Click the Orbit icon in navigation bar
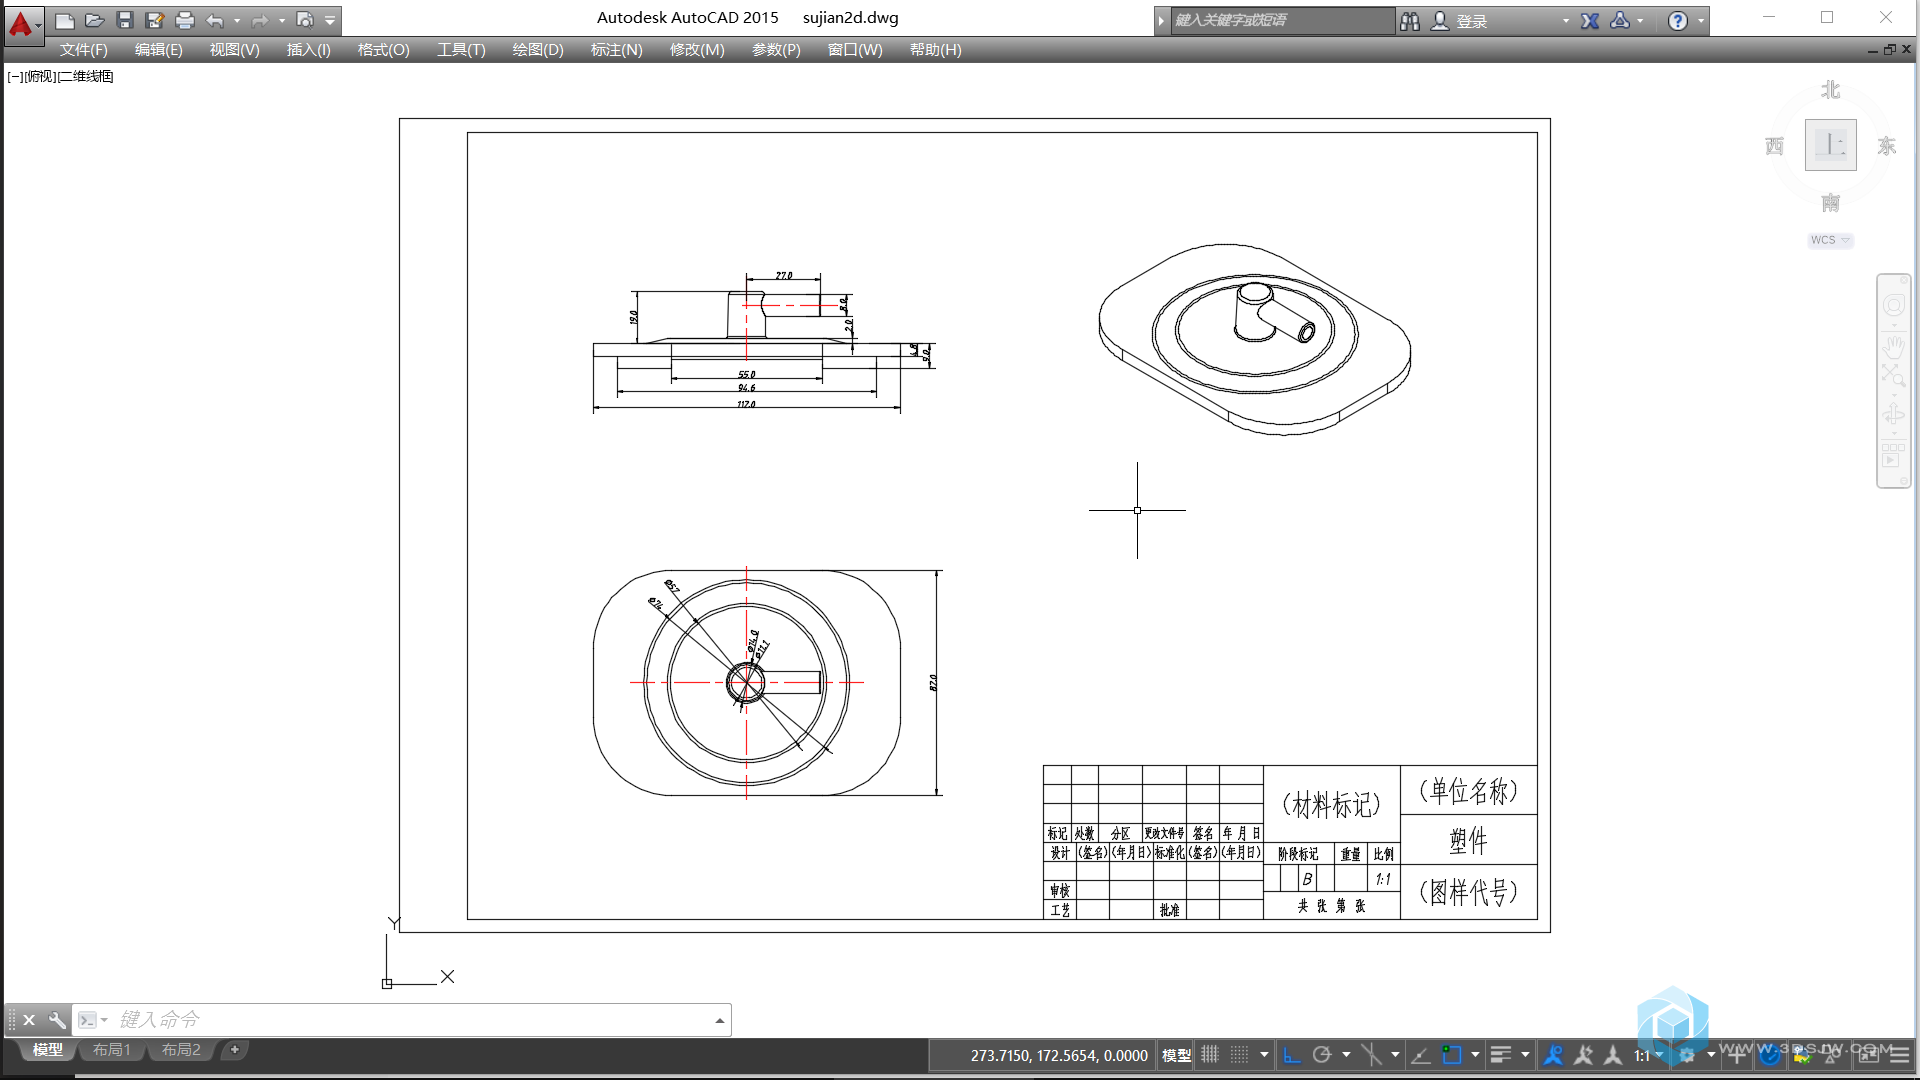This screenshot has height=1080, width=1920. point(1894,414)
